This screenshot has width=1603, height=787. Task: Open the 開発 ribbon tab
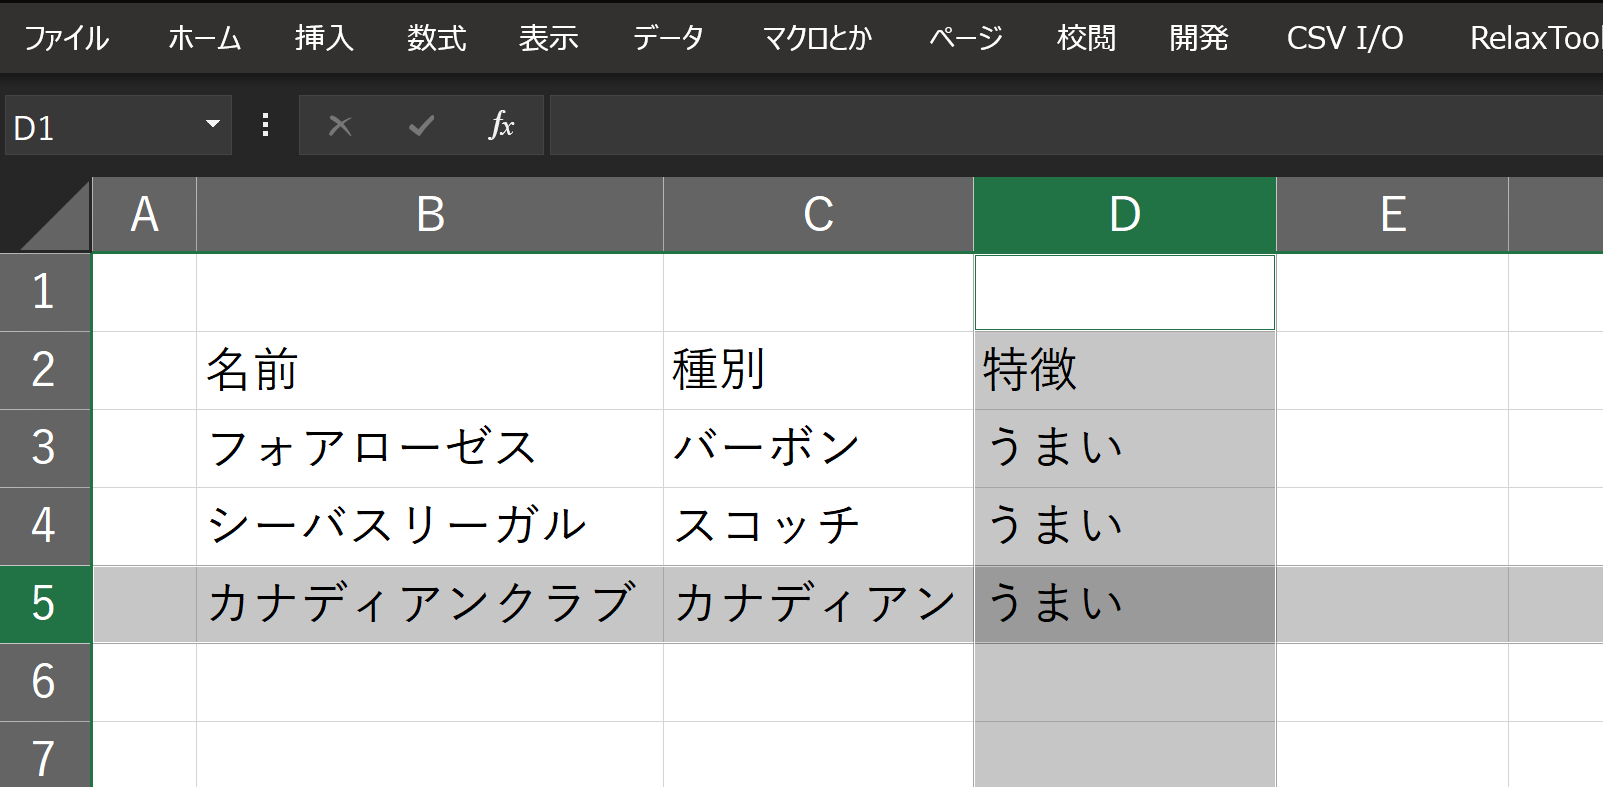click(1198, 38)
